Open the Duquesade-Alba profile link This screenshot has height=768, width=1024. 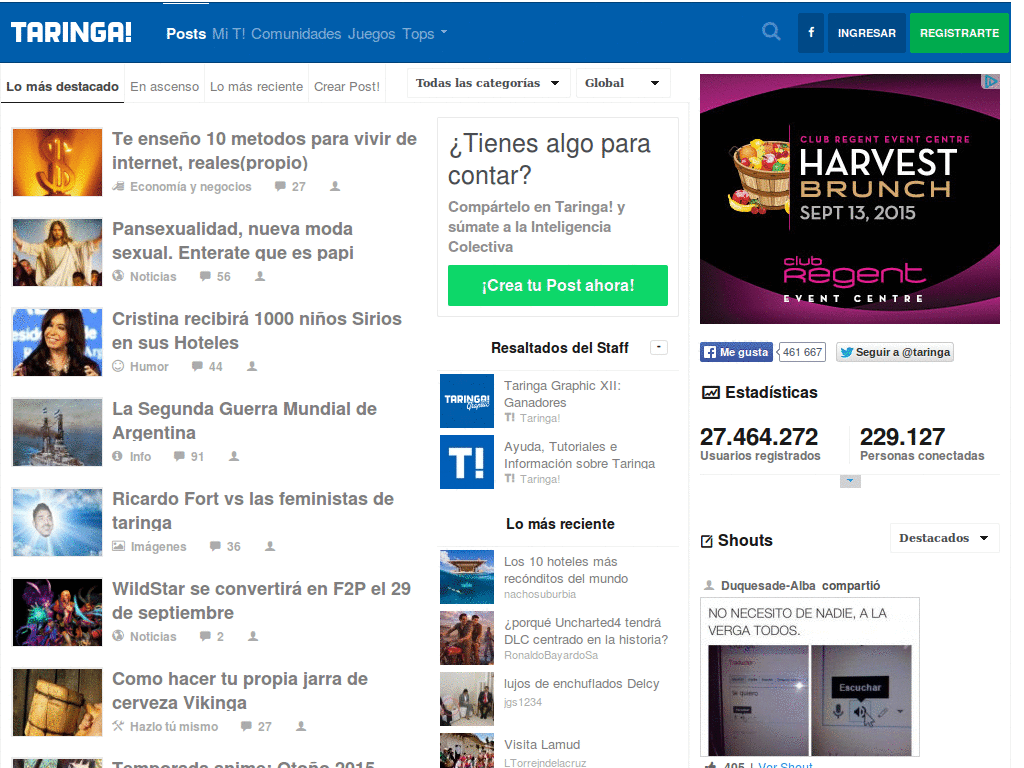pos(768,586)
